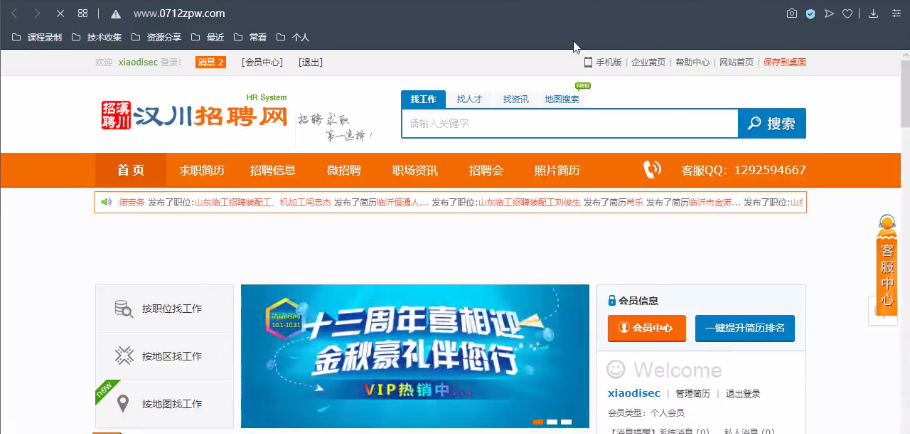Switch to the 找人才 search tab
The height and width of the screenshot is (434, 910).
[x=469, y=99]
